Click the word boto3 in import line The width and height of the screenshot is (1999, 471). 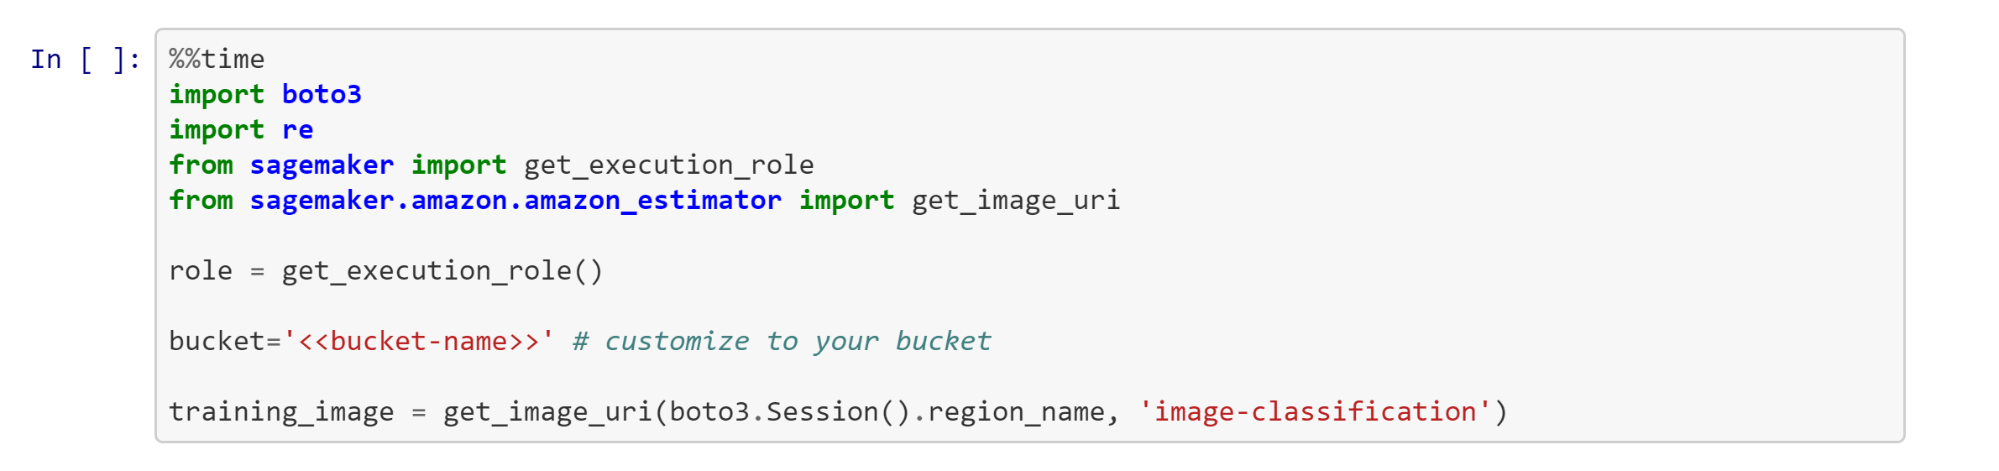click(321, 94)
